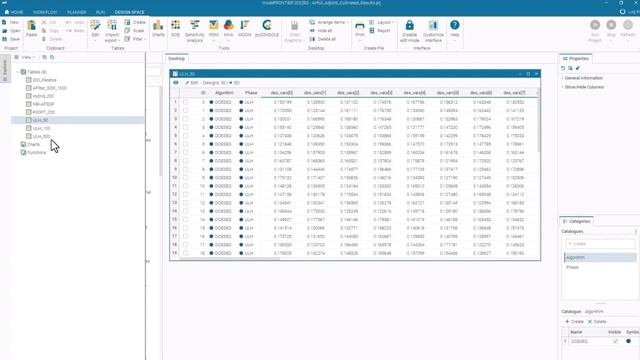Click the expand-all icon beside the explorer View menu

[44, 57]
